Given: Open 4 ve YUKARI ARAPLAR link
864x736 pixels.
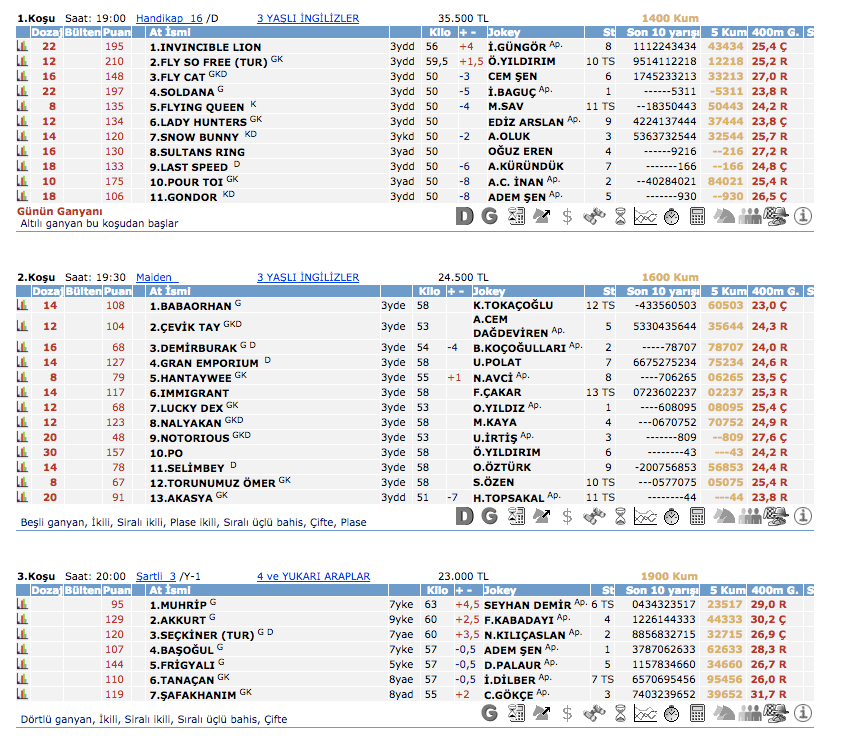Looking at the screenshot, I should 313,576.
